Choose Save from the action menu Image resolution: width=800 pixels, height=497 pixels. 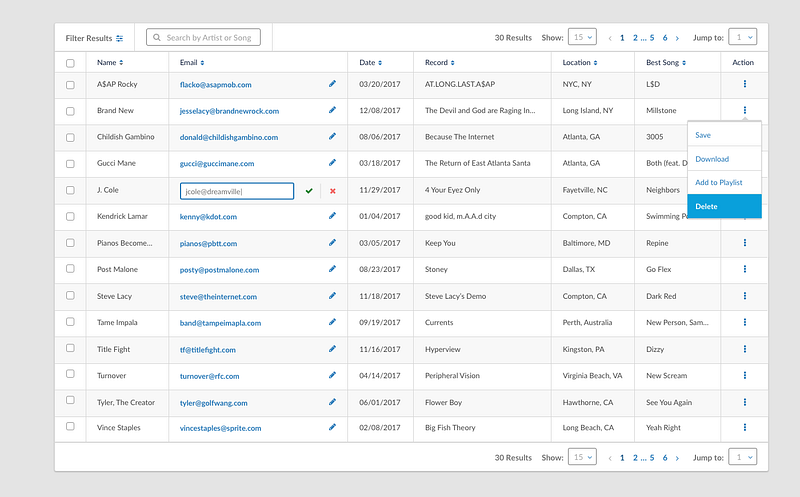pos(724,135)
